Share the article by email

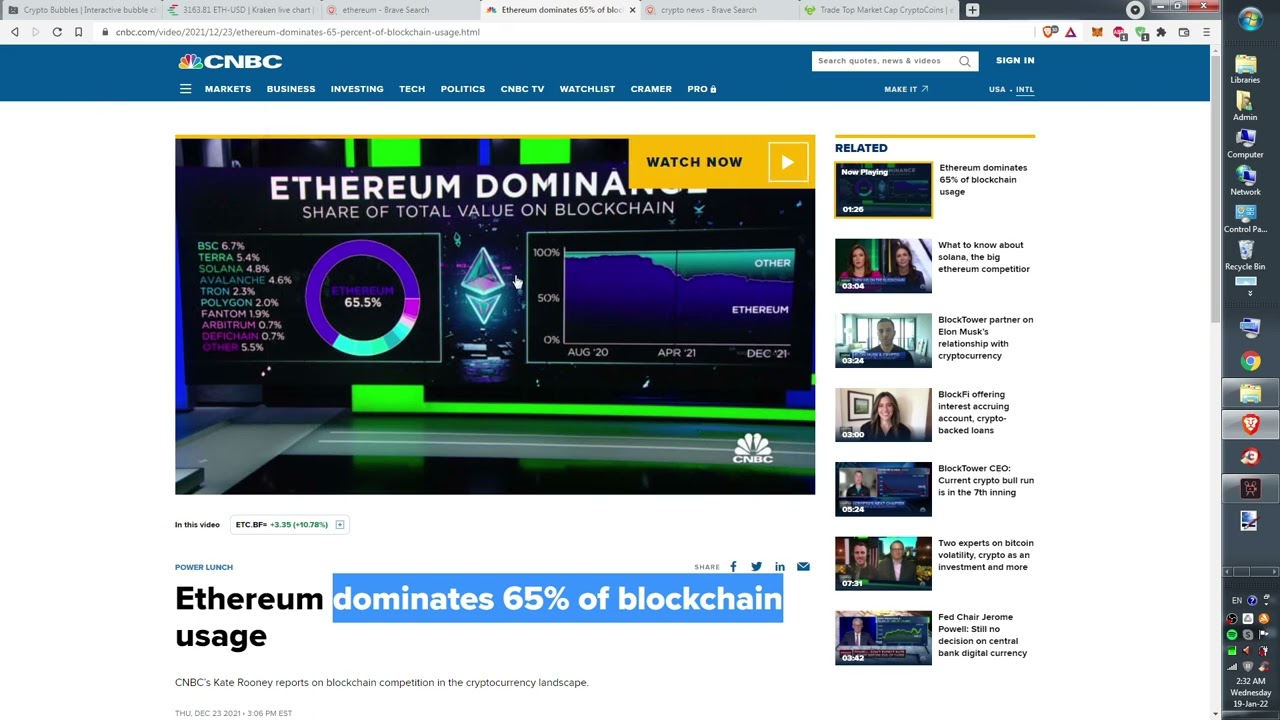803,567
